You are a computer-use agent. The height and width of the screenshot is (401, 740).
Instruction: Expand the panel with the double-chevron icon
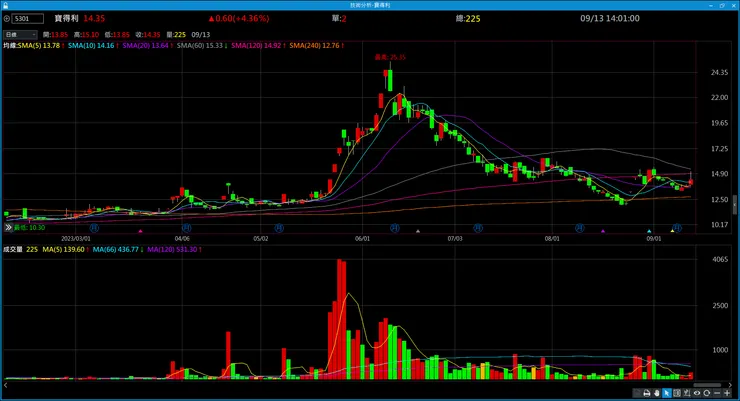8,227
